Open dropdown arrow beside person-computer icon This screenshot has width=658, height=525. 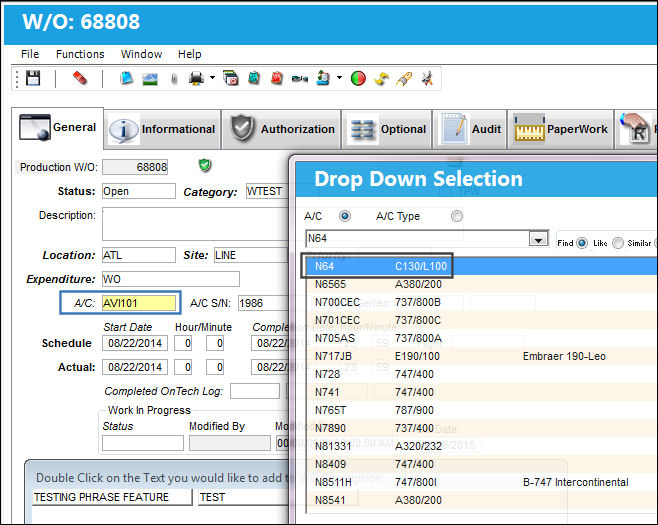tap(339, 78)
